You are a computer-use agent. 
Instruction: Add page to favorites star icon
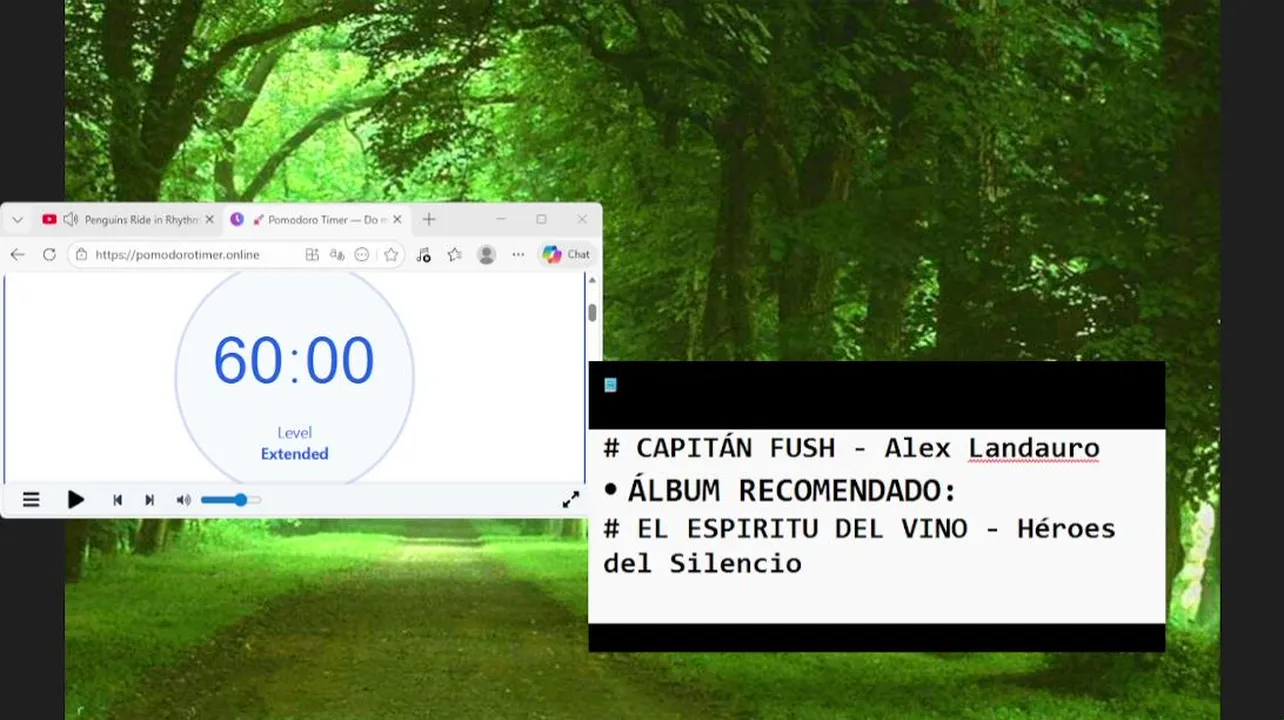click(391, 255)
